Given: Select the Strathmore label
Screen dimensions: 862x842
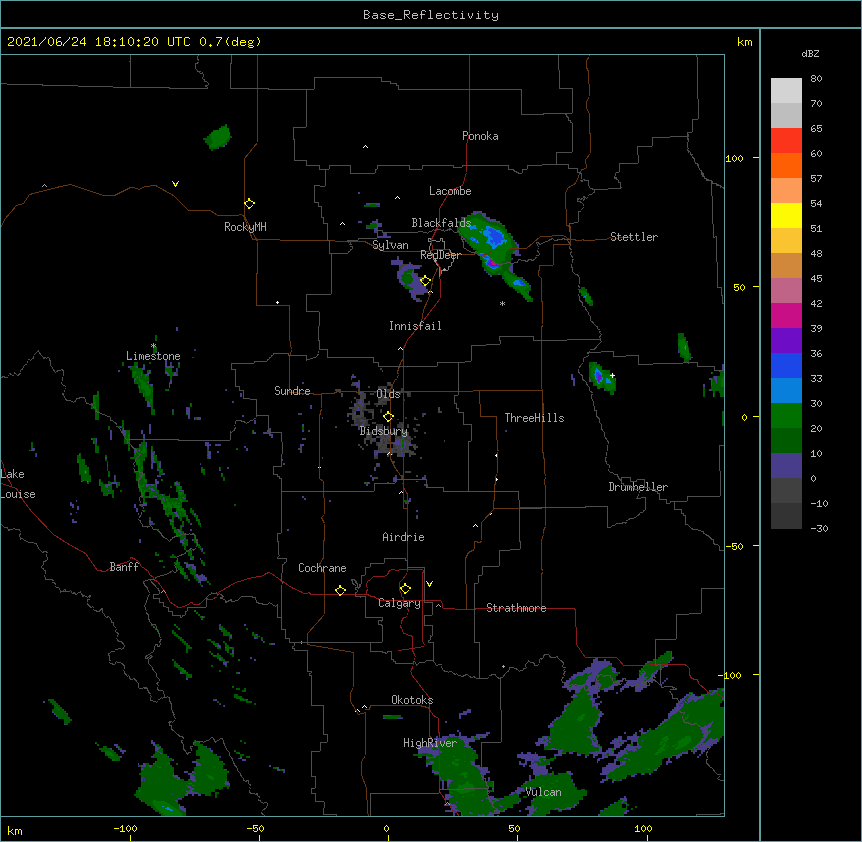Looking at the screenshot, I should click(x=516, y=608).
